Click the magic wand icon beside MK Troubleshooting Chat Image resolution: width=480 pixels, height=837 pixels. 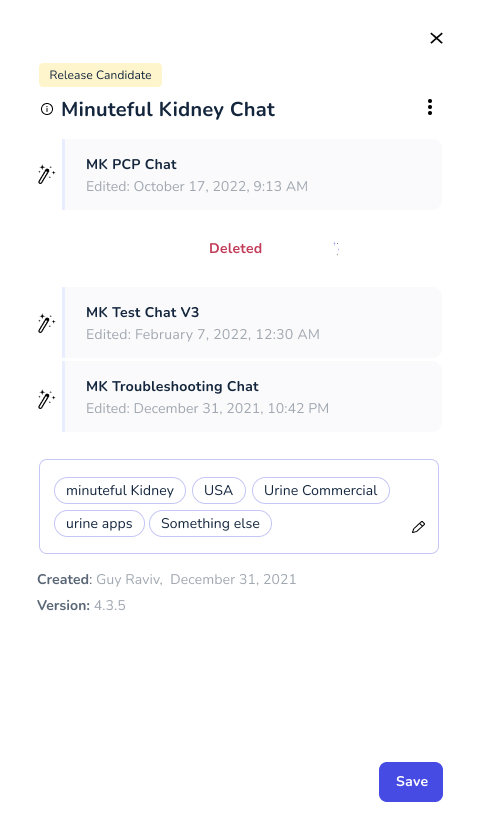click(46, 399)
